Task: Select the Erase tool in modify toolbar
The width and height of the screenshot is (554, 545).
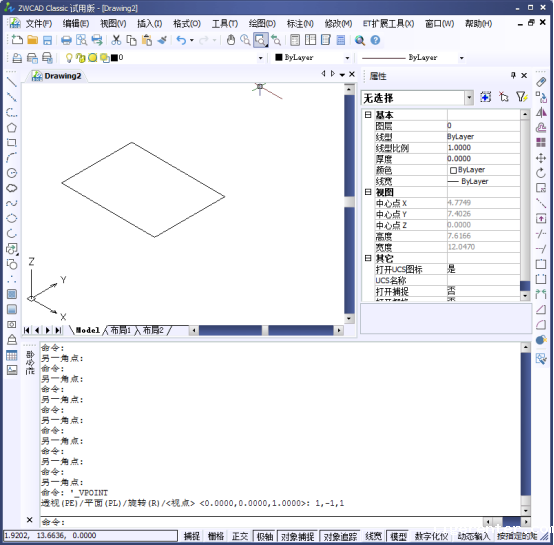Action: pyautogui.click(x=541, y=82)
